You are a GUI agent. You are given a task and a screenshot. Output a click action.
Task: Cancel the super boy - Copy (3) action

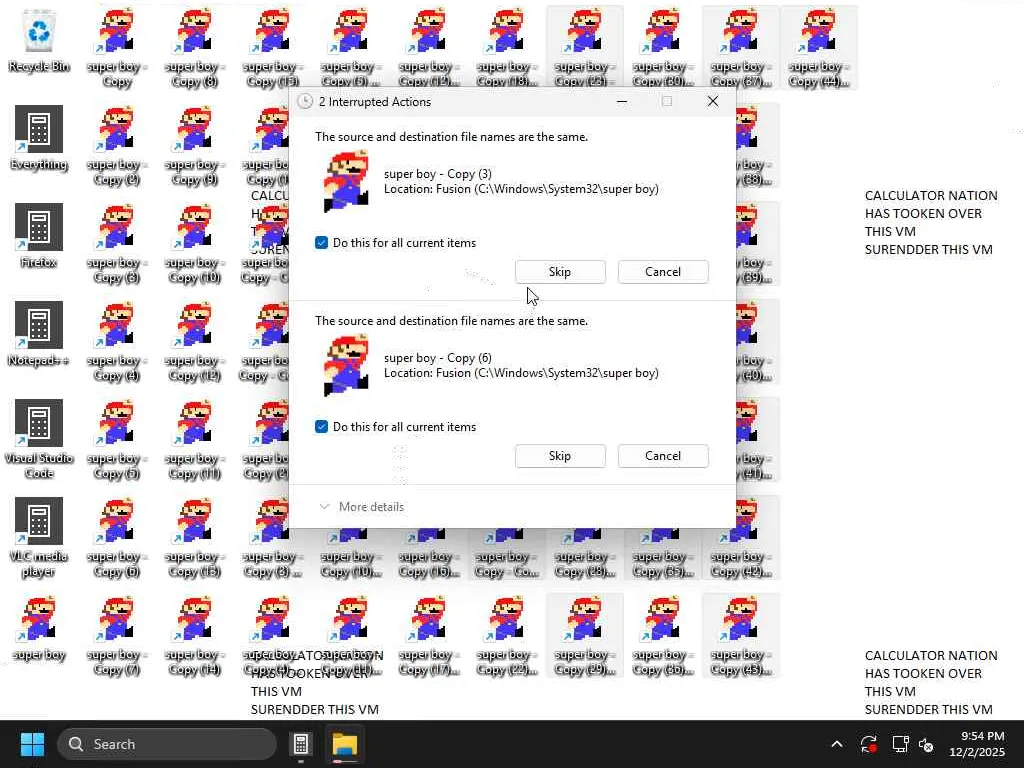pyautogui.click(x=663, y=272)
